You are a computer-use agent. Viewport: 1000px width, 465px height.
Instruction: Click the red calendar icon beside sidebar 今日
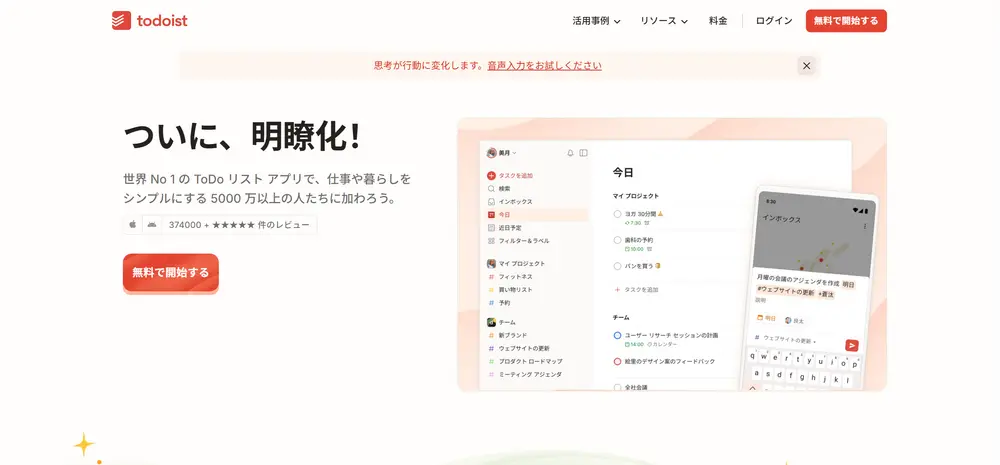[491, 215]
